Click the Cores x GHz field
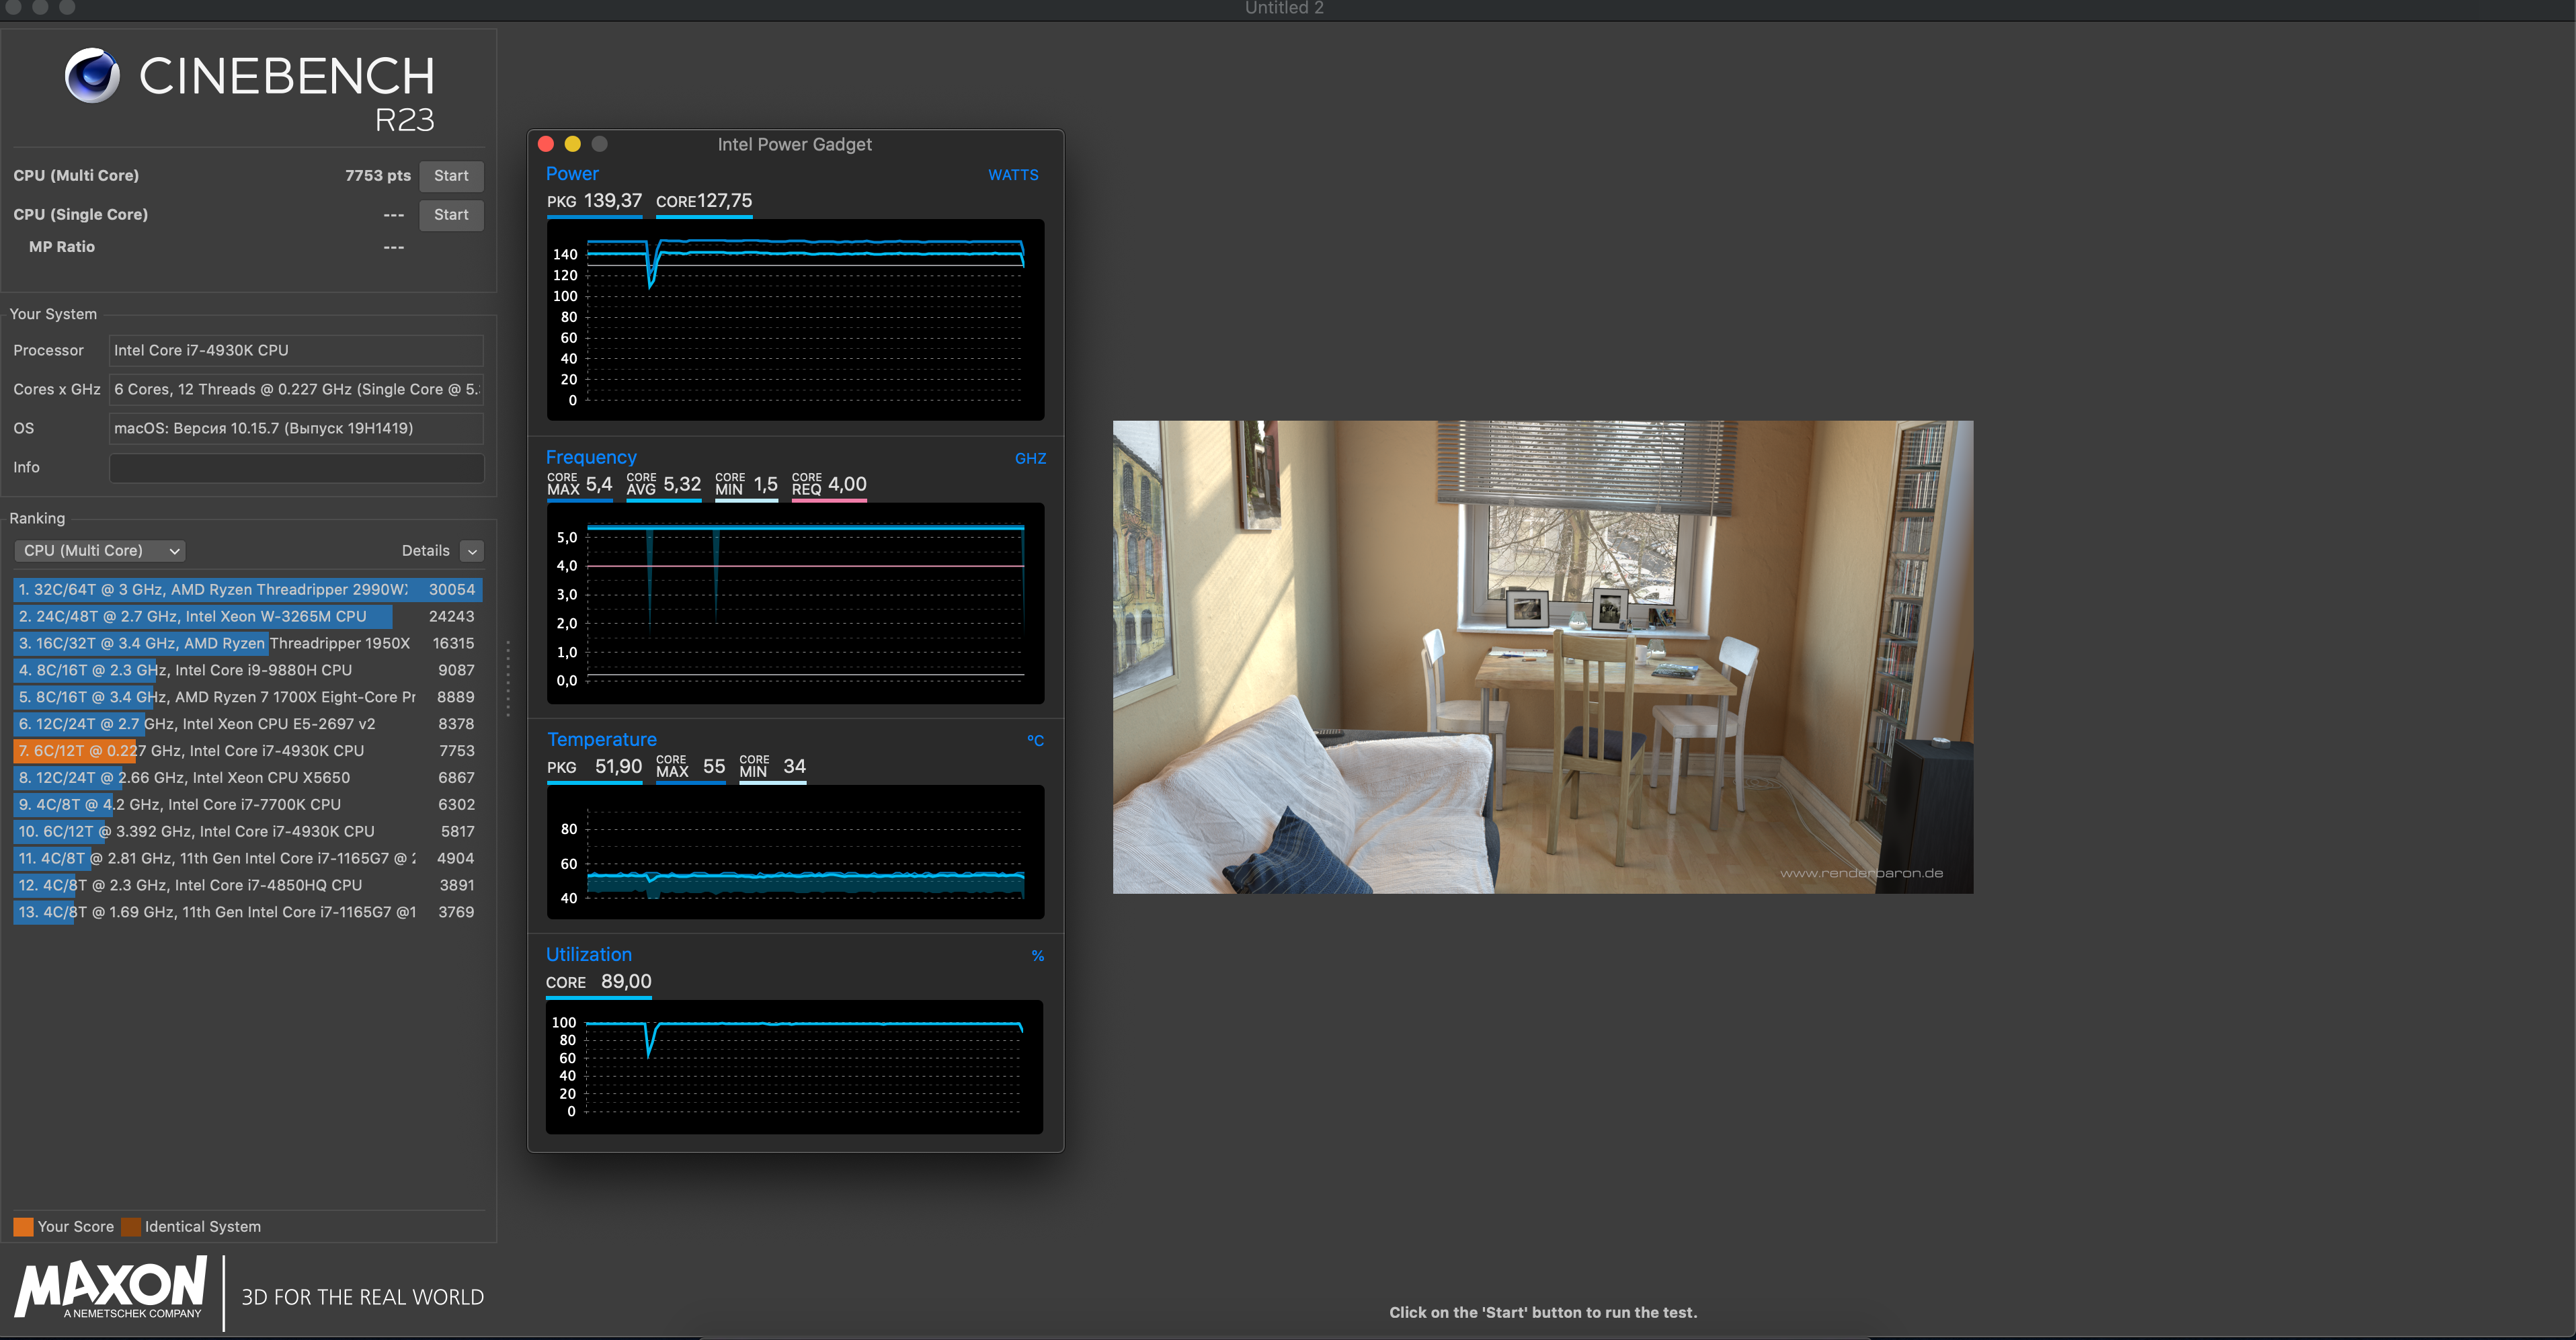Screen dimensions: 2576x1340 tap(296, 390)
